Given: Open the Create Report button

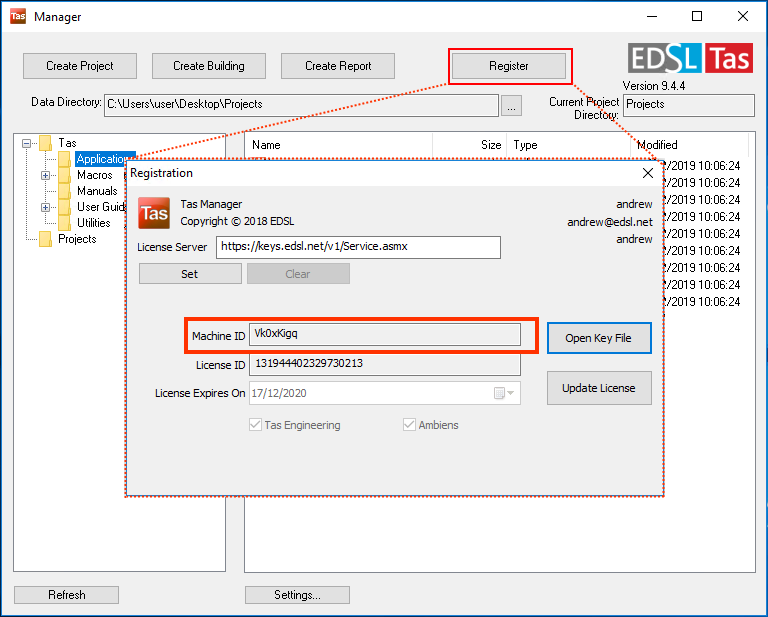Looking at the screenshot, I should tap(338, 66).
